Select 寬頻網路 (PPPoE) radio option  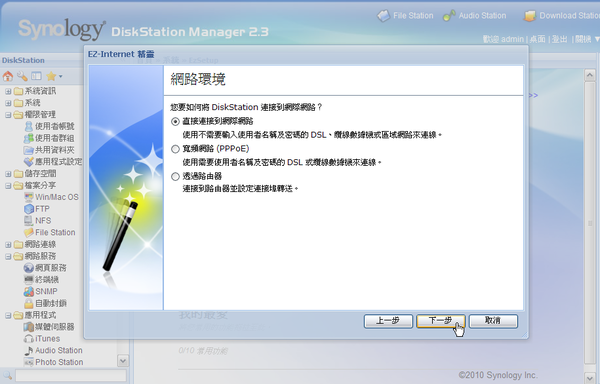175,149
